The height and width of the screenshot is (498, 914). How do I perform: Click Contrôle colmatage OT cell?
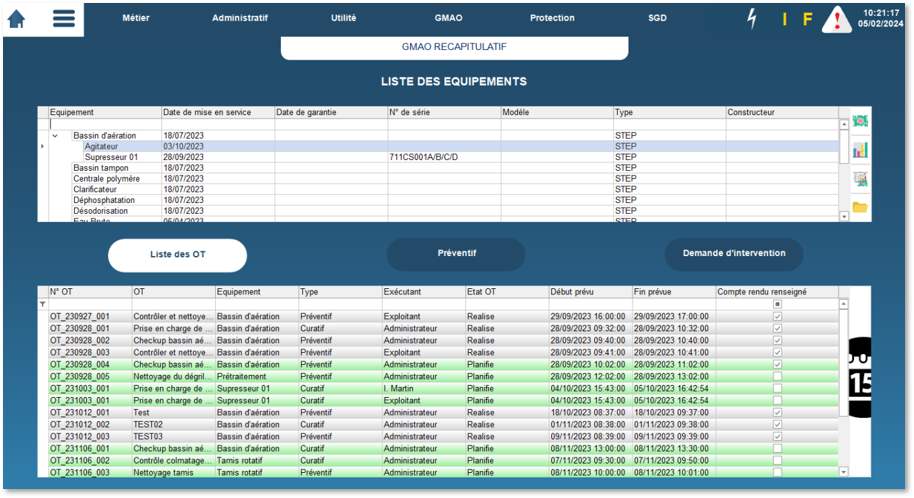173,461
